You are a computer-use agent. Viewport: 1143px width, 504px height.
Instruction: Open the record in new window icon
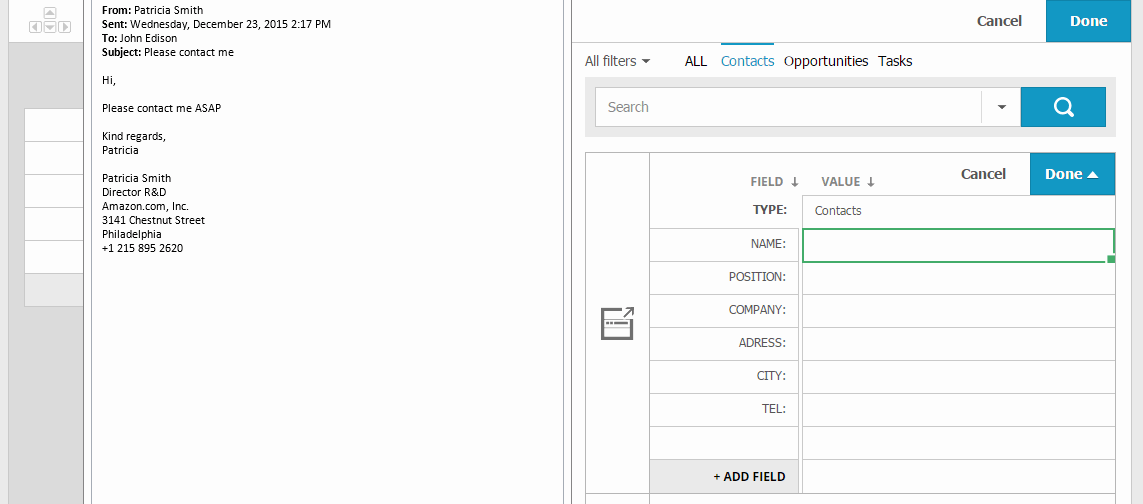pyautogui.click(x=617, y=323)
